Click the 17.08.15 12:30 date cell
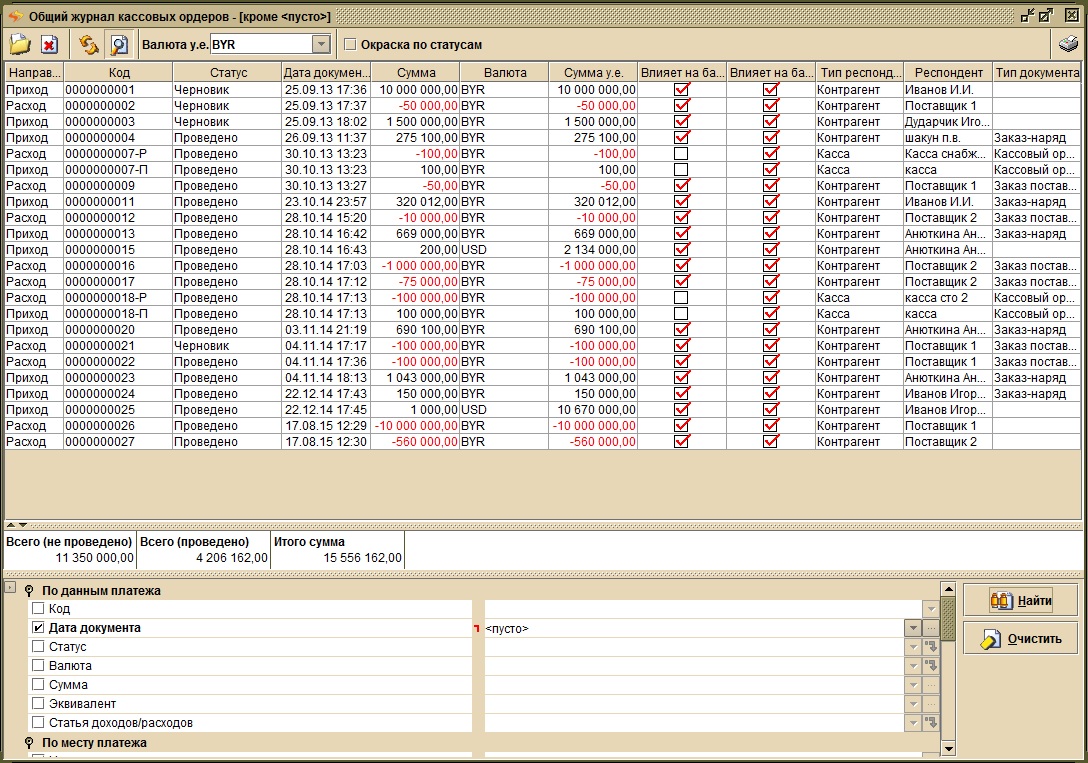The image size is (1088, 763). coord(326,442)
